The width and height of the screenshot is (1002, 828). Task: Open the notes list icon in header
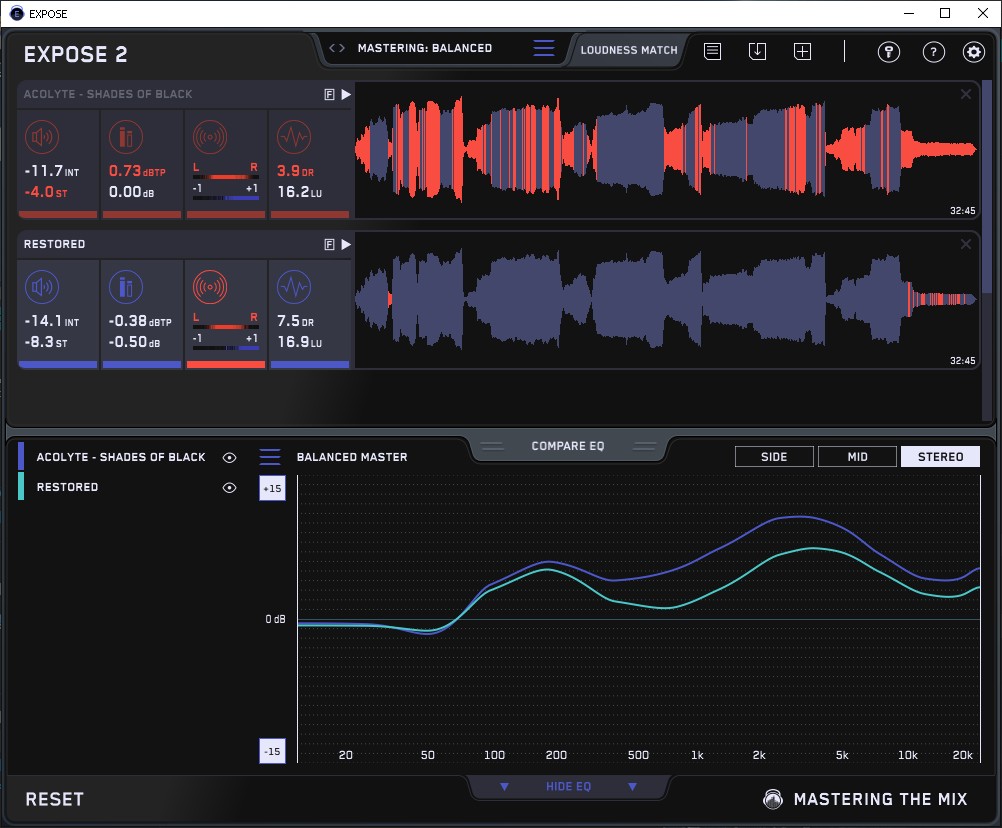click(712, 51)
